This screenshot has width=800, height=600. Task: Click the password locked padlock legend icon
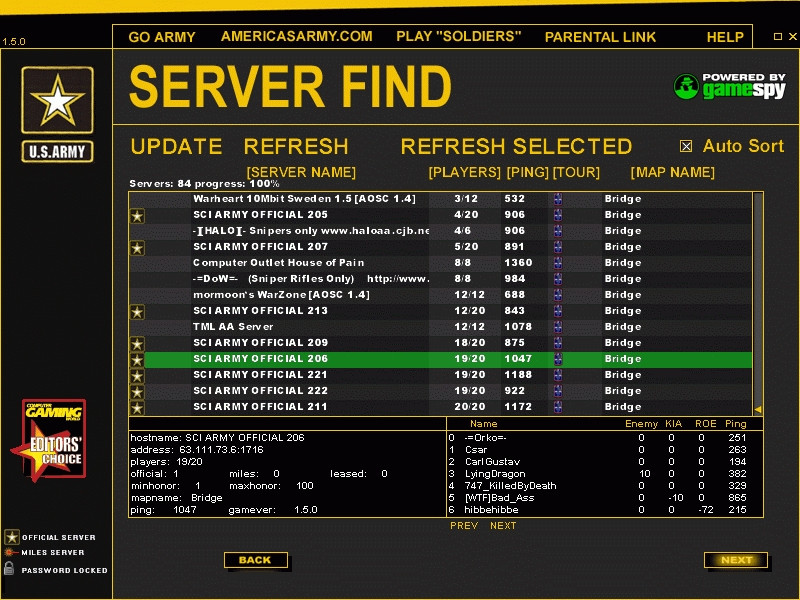(11, 569)
